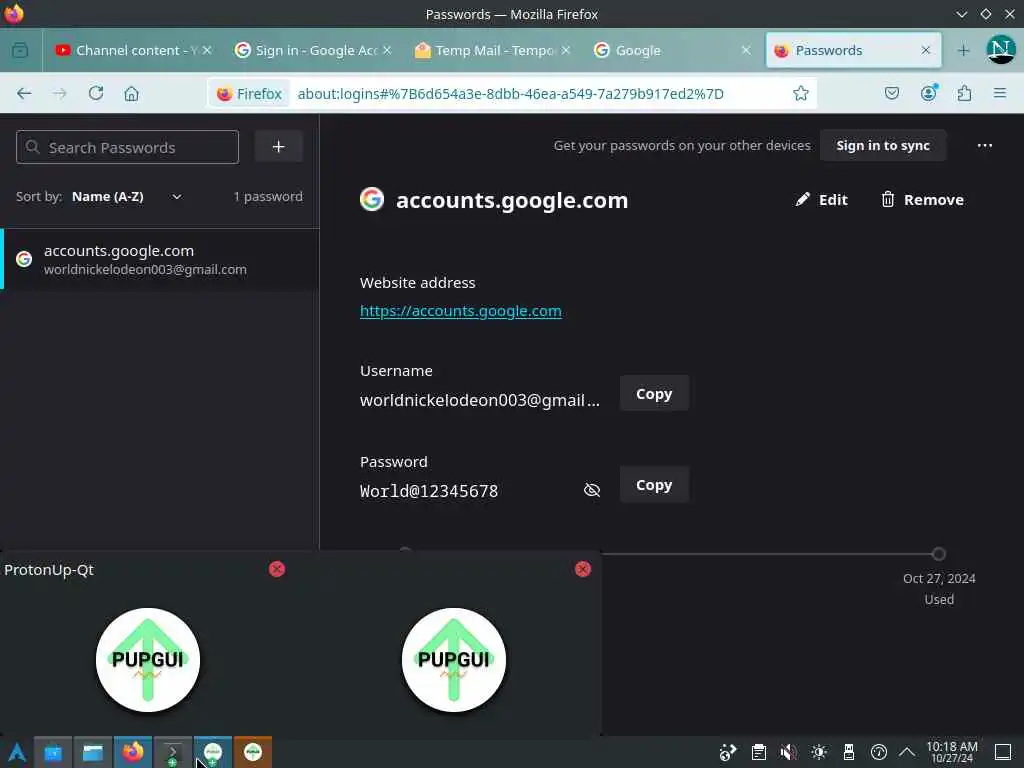This screenshot has height=768, width=1024.
Task: Open the Discover store taskbar icon
Action: coord(53,752)
